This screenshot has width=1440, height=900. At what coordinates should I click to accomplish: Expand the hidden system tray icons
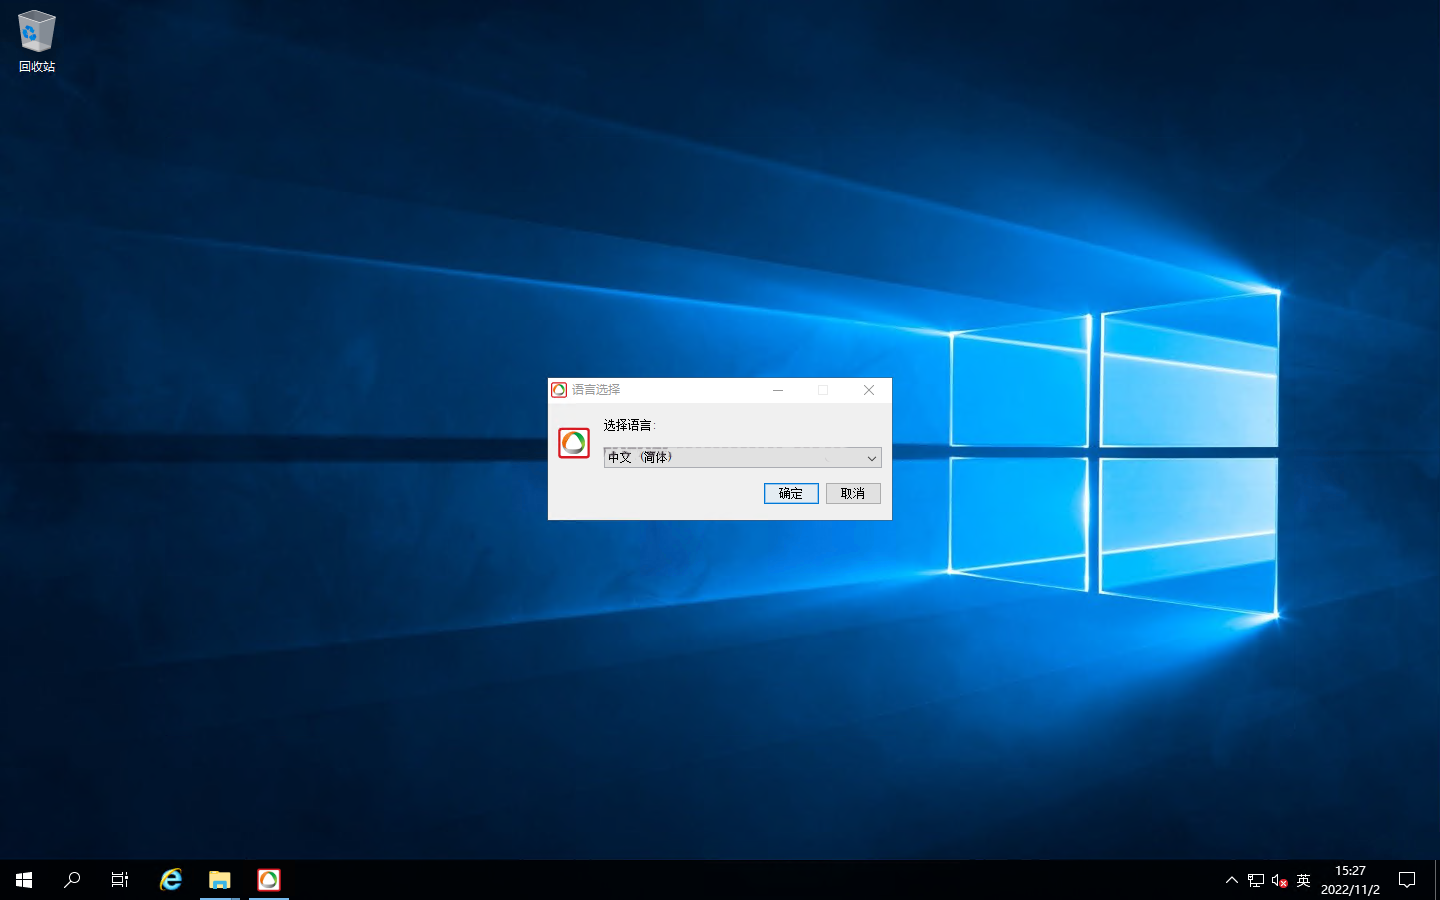click(1232, 880)
